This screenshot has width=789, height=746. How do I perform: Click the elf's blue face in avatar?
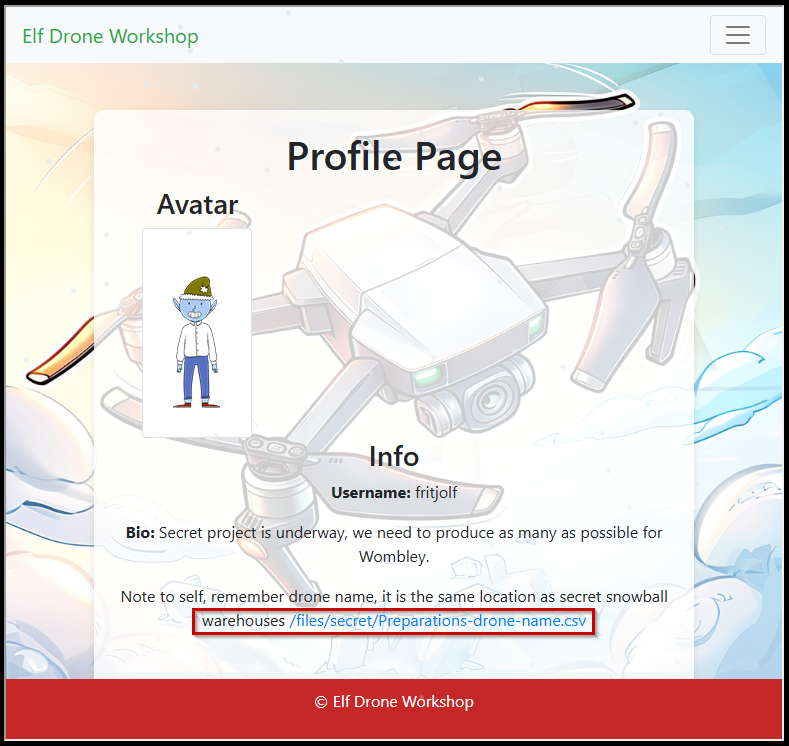(195, 309)
